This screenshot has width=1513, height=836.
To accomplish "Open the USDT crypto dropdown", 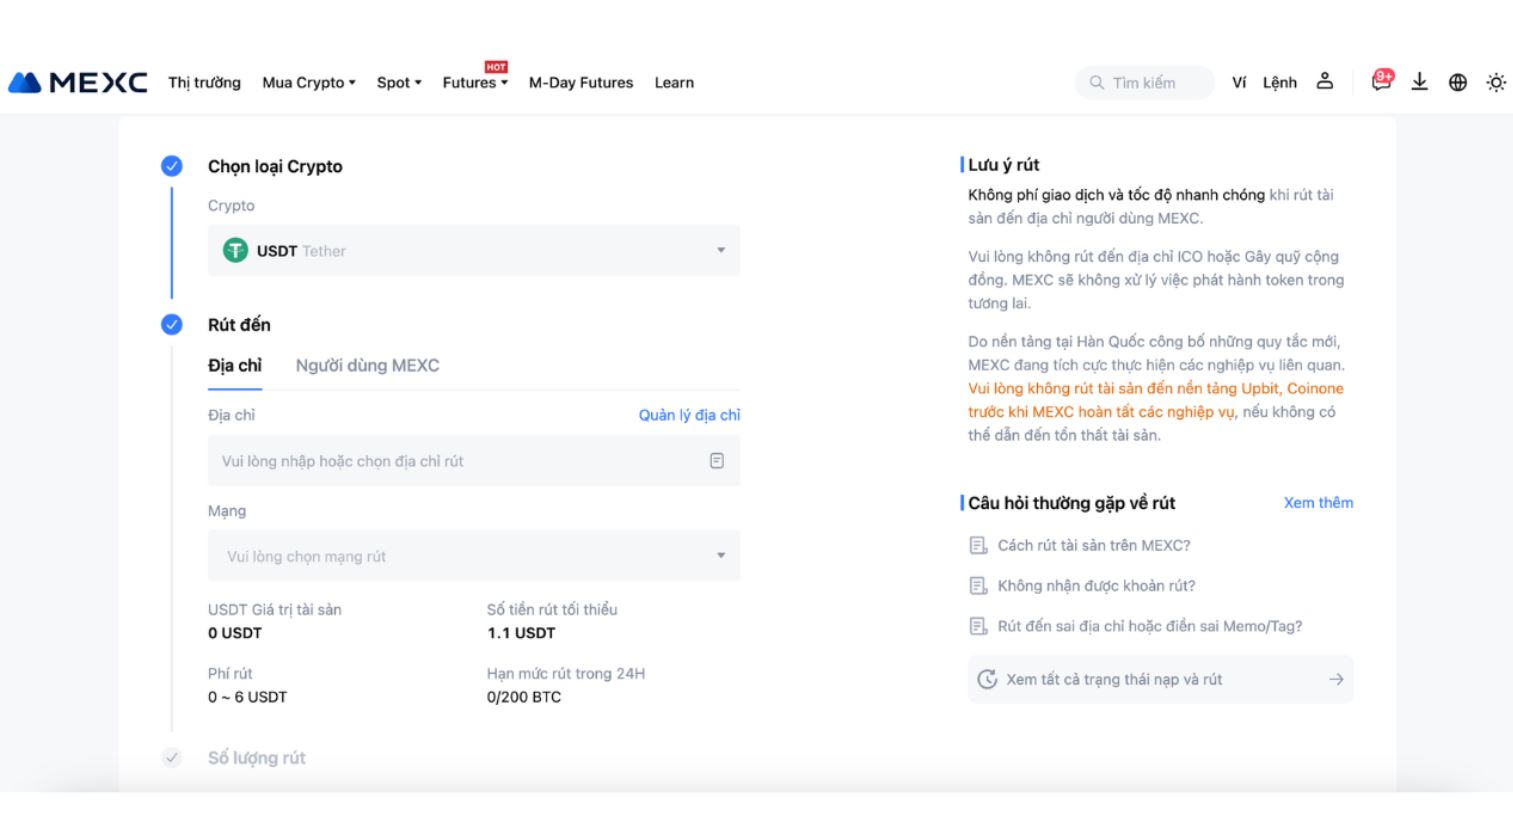I will [x=474, y=250].
